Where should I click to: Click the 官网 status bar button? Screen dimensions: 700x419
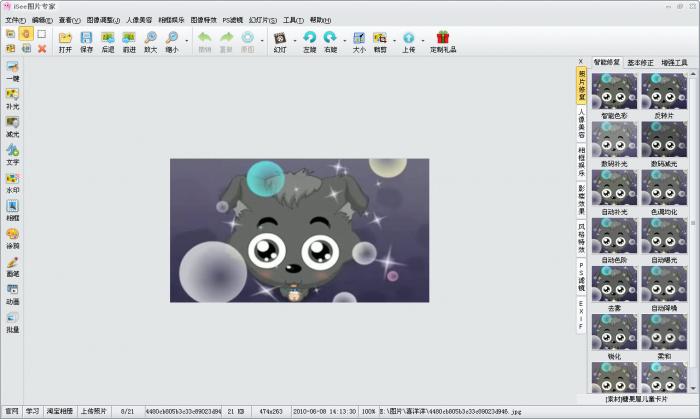click(x=12, y=411)
